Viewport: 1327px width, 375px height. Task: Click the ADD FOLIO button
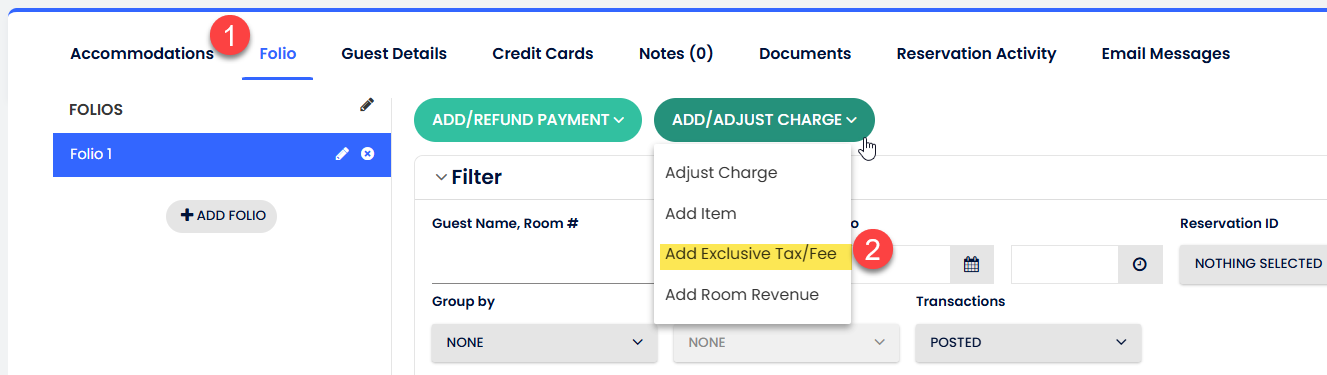click(x=221, y=215)
